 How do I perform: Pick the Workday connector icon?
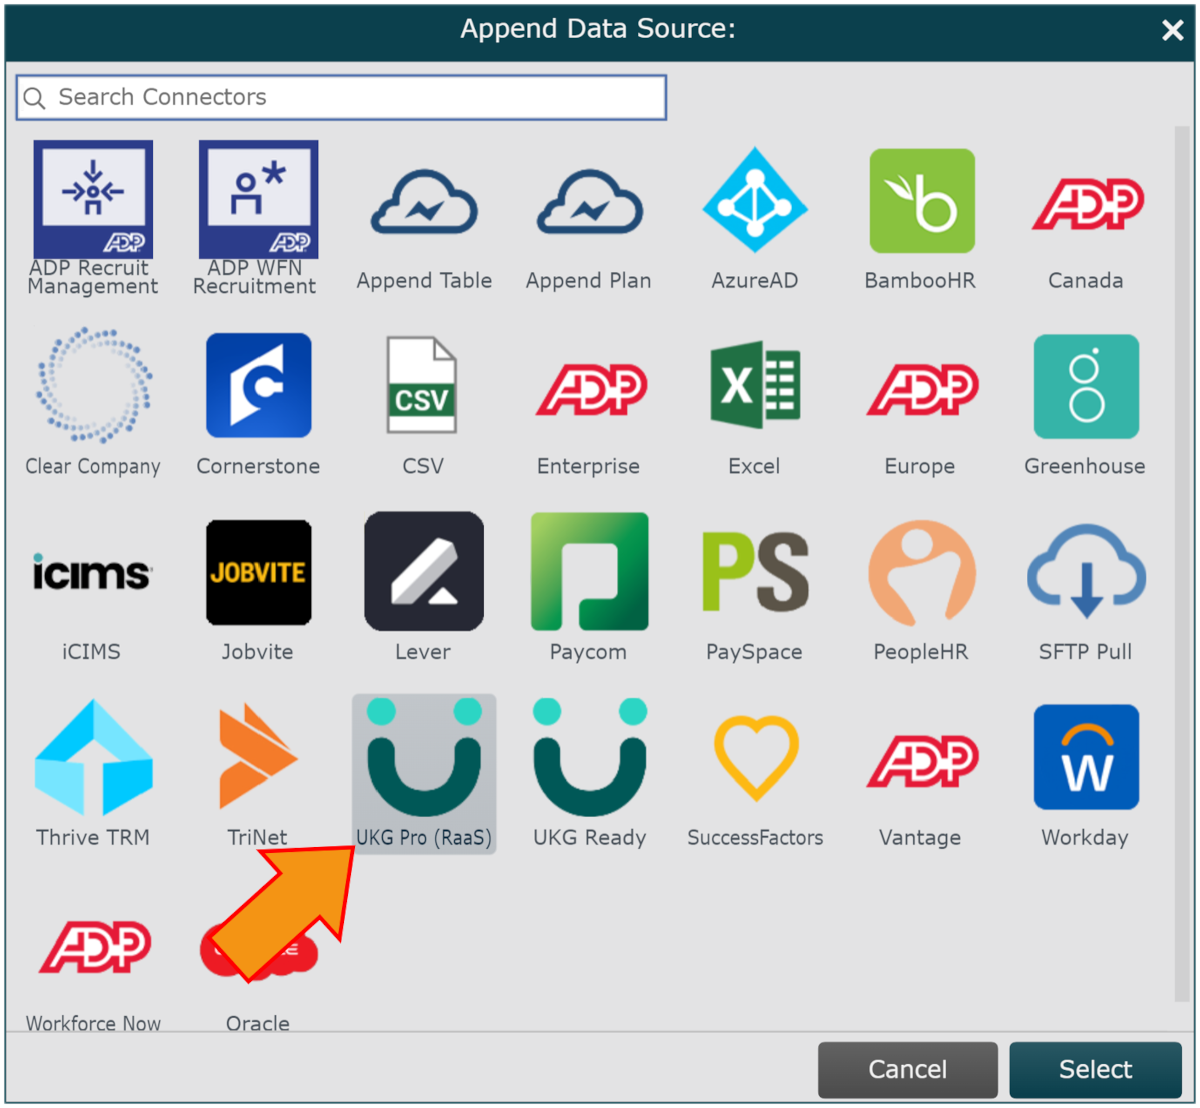pos(1086,757)
